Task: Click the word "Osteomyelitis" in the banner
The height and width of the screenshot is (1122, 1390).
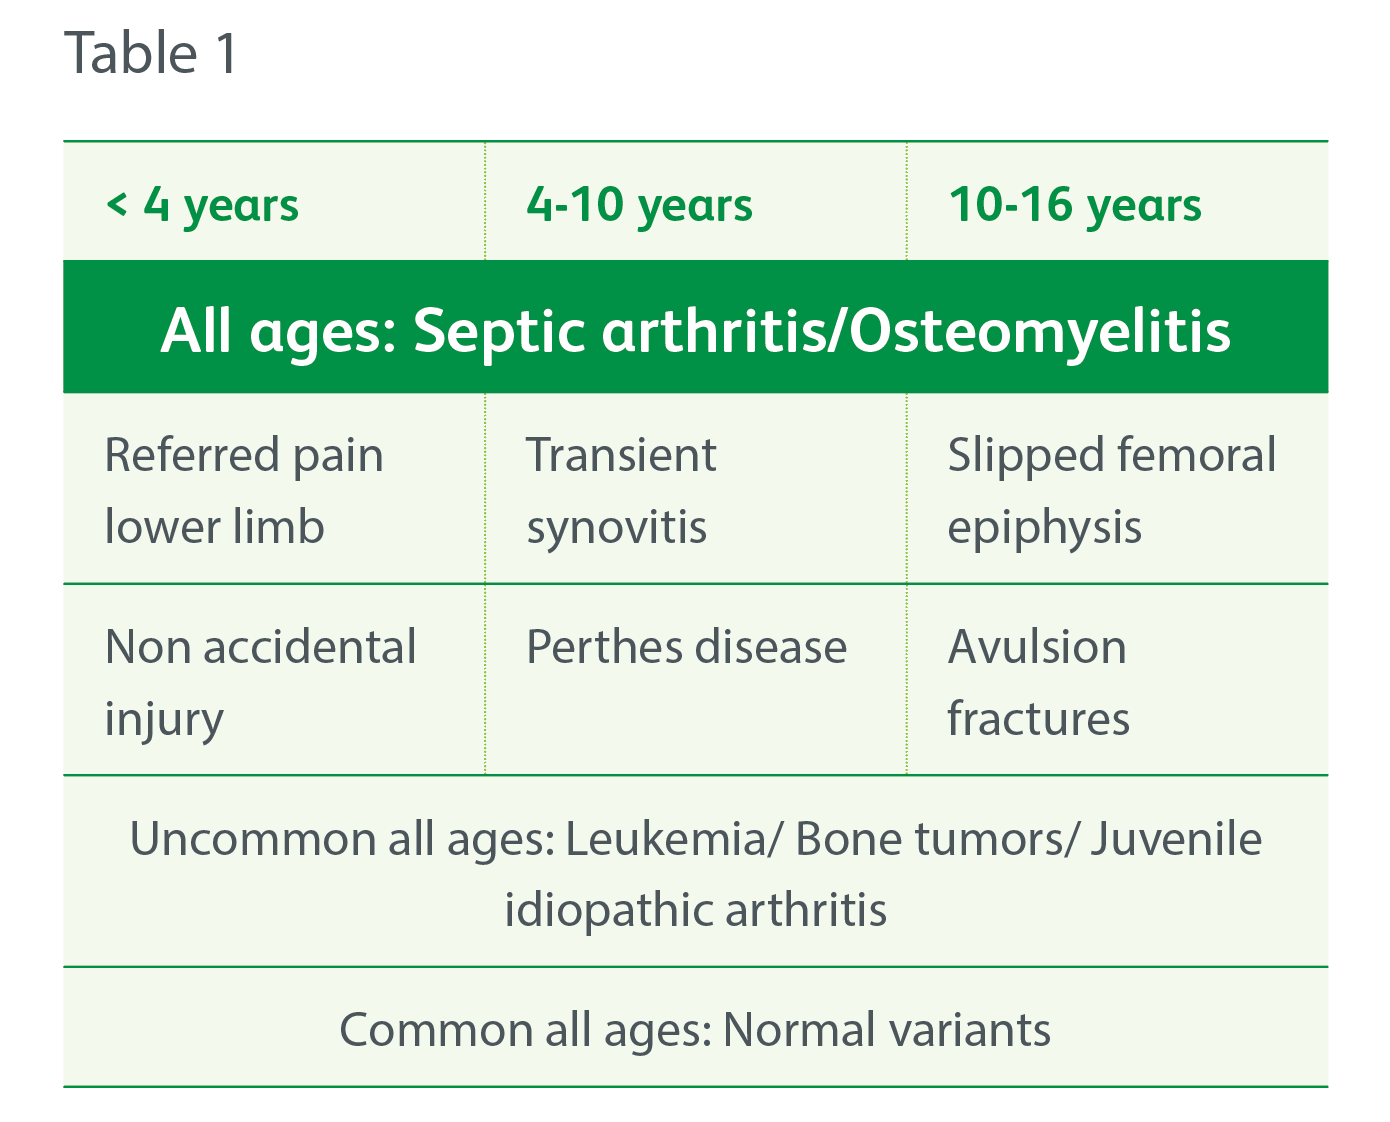Action: point(1039,329)
